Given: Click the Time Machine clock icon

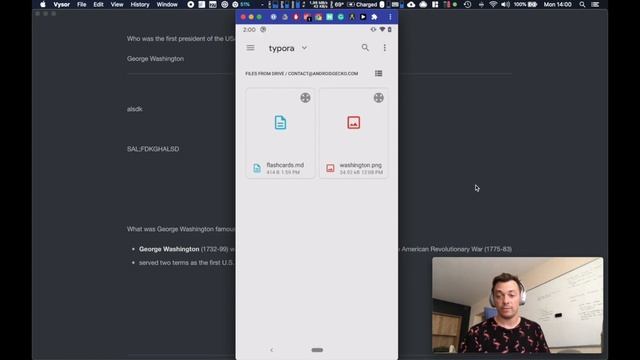Looking at the screenshot, I should pos(468,4).
